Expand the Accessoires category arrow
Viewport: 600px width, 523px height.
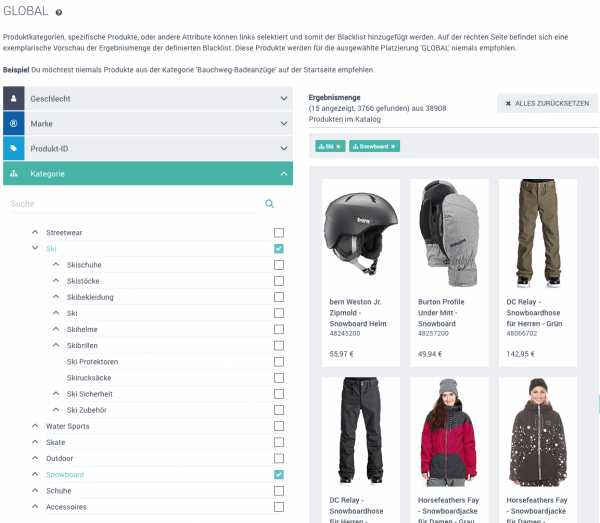[x=35, y=506]
